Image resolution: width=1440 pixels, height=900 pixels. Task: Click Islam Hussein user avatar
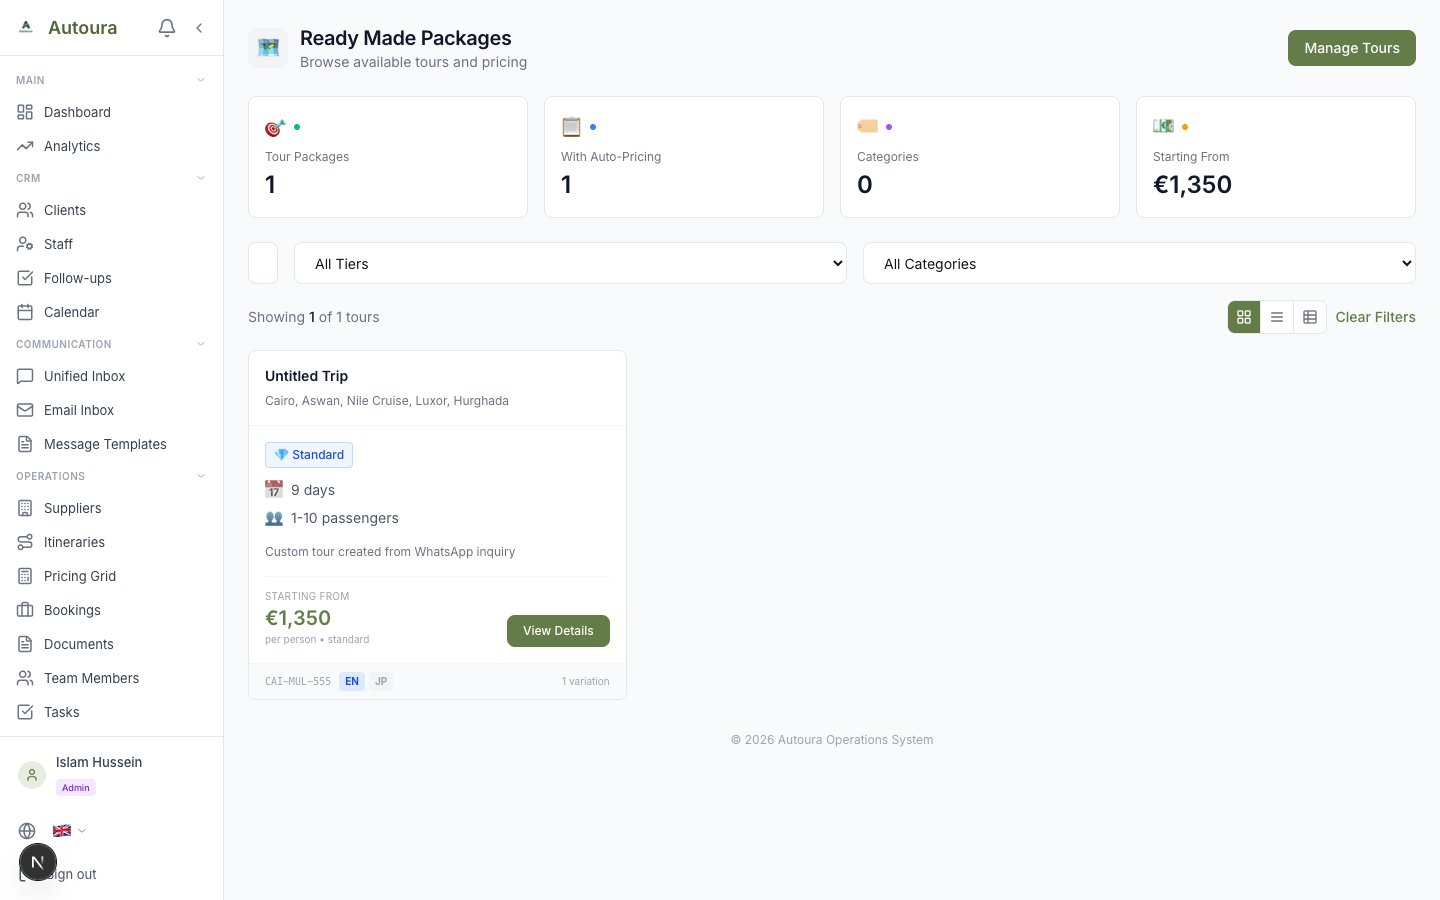tap(32, 775)
